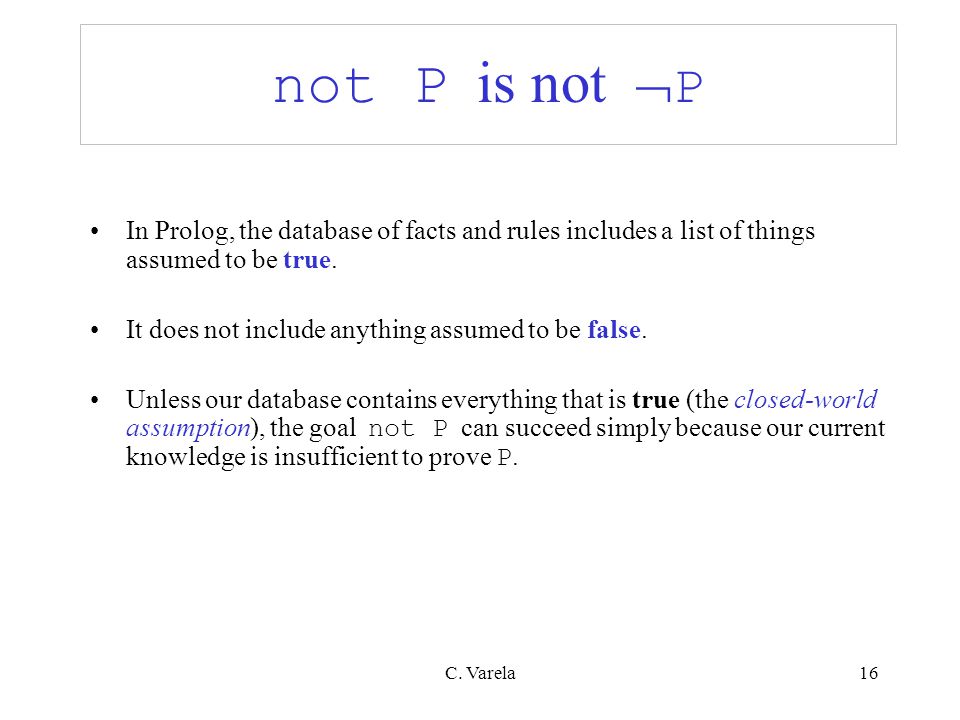Click the italic 'closed-world' text
The width and height of the screenshot is (960, 720).
coord(805,399)
